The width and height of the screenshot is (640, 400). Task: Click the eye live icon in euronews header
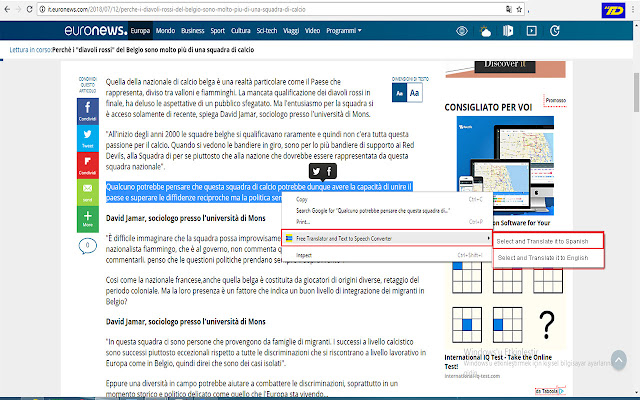click(462, 31)
